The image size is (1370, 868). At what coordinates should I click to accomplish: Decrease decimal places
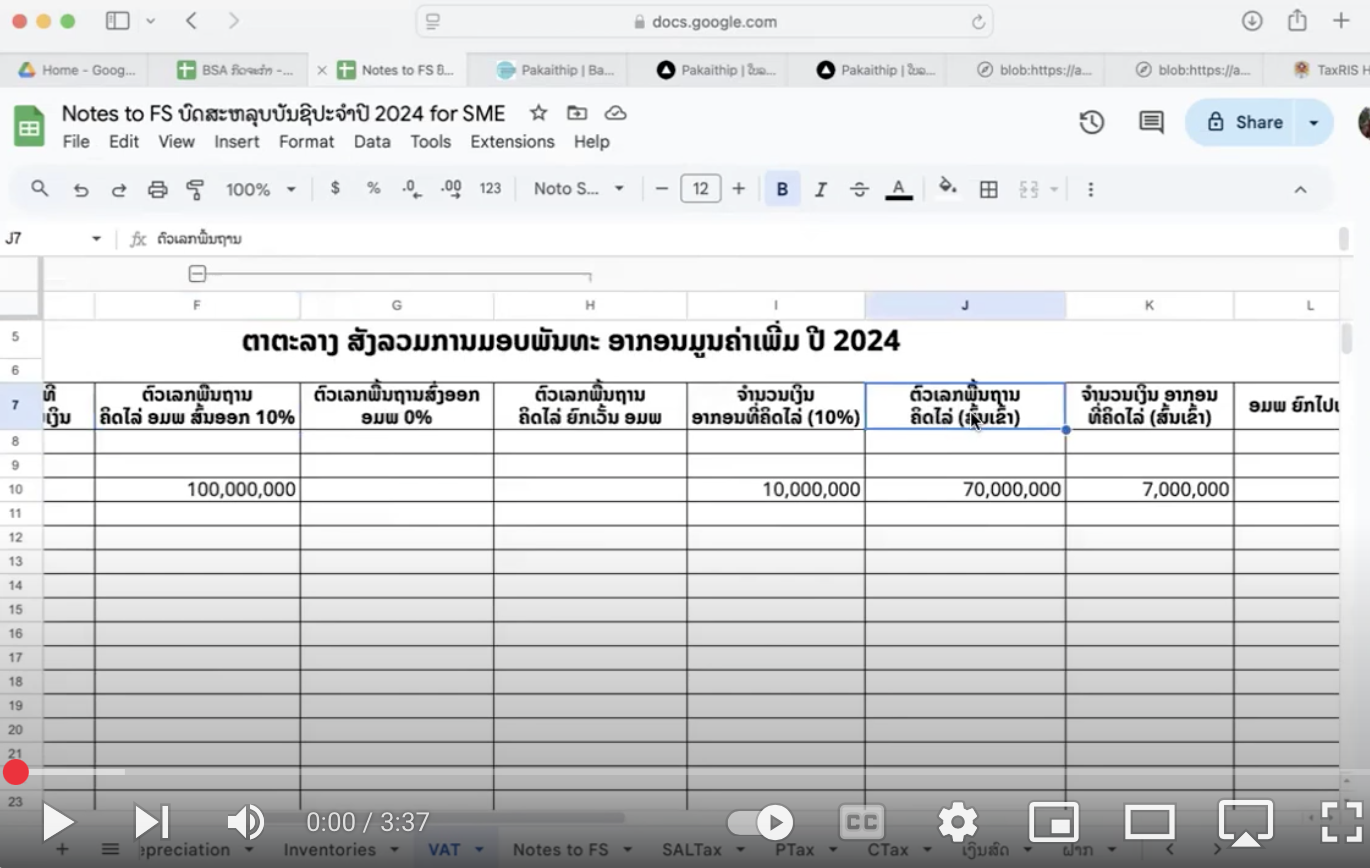point(411,188)
